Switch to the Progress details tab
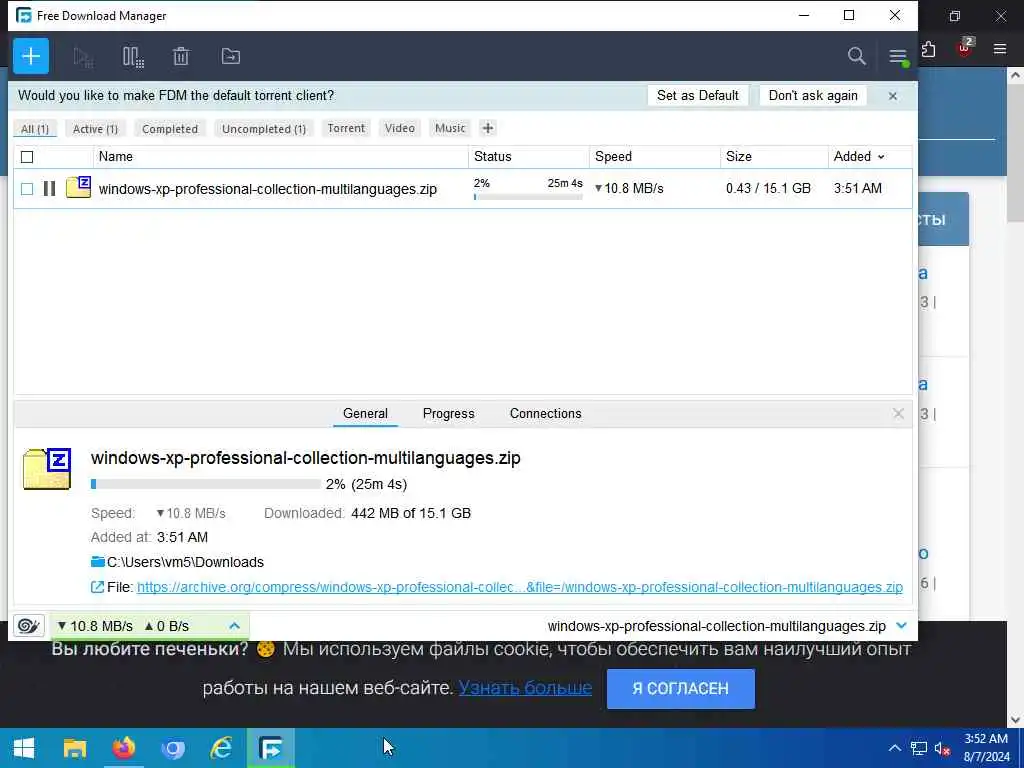 [449, 413]
